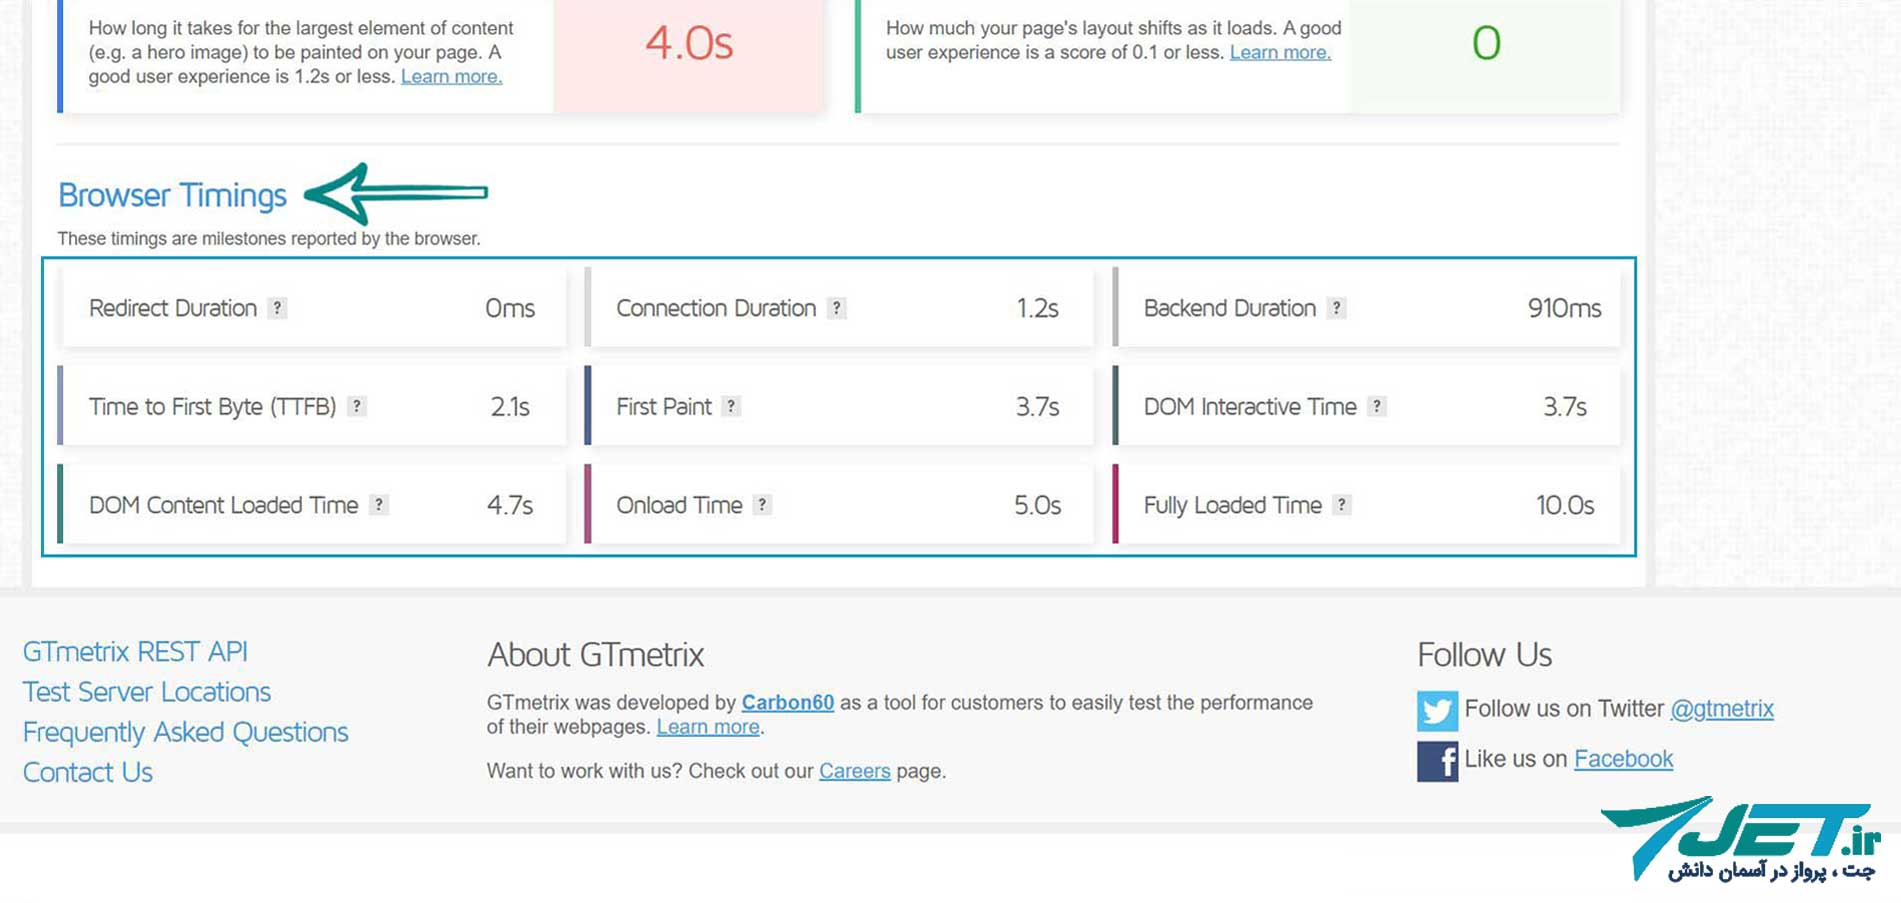The image size is (1901, 903).
Task: Click 'These timings are milestones' description text
Action: [x=269, y=238]
